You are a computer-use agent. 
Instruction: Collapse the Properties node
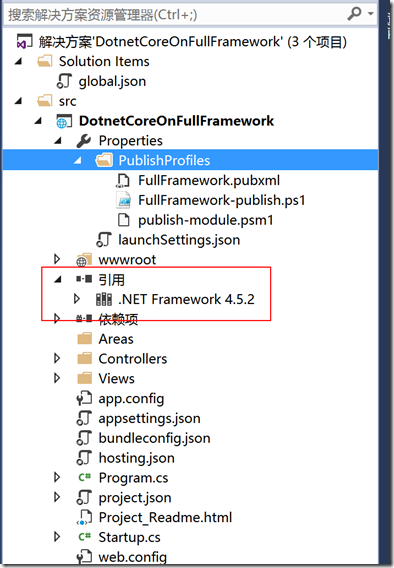click(58, 141)
